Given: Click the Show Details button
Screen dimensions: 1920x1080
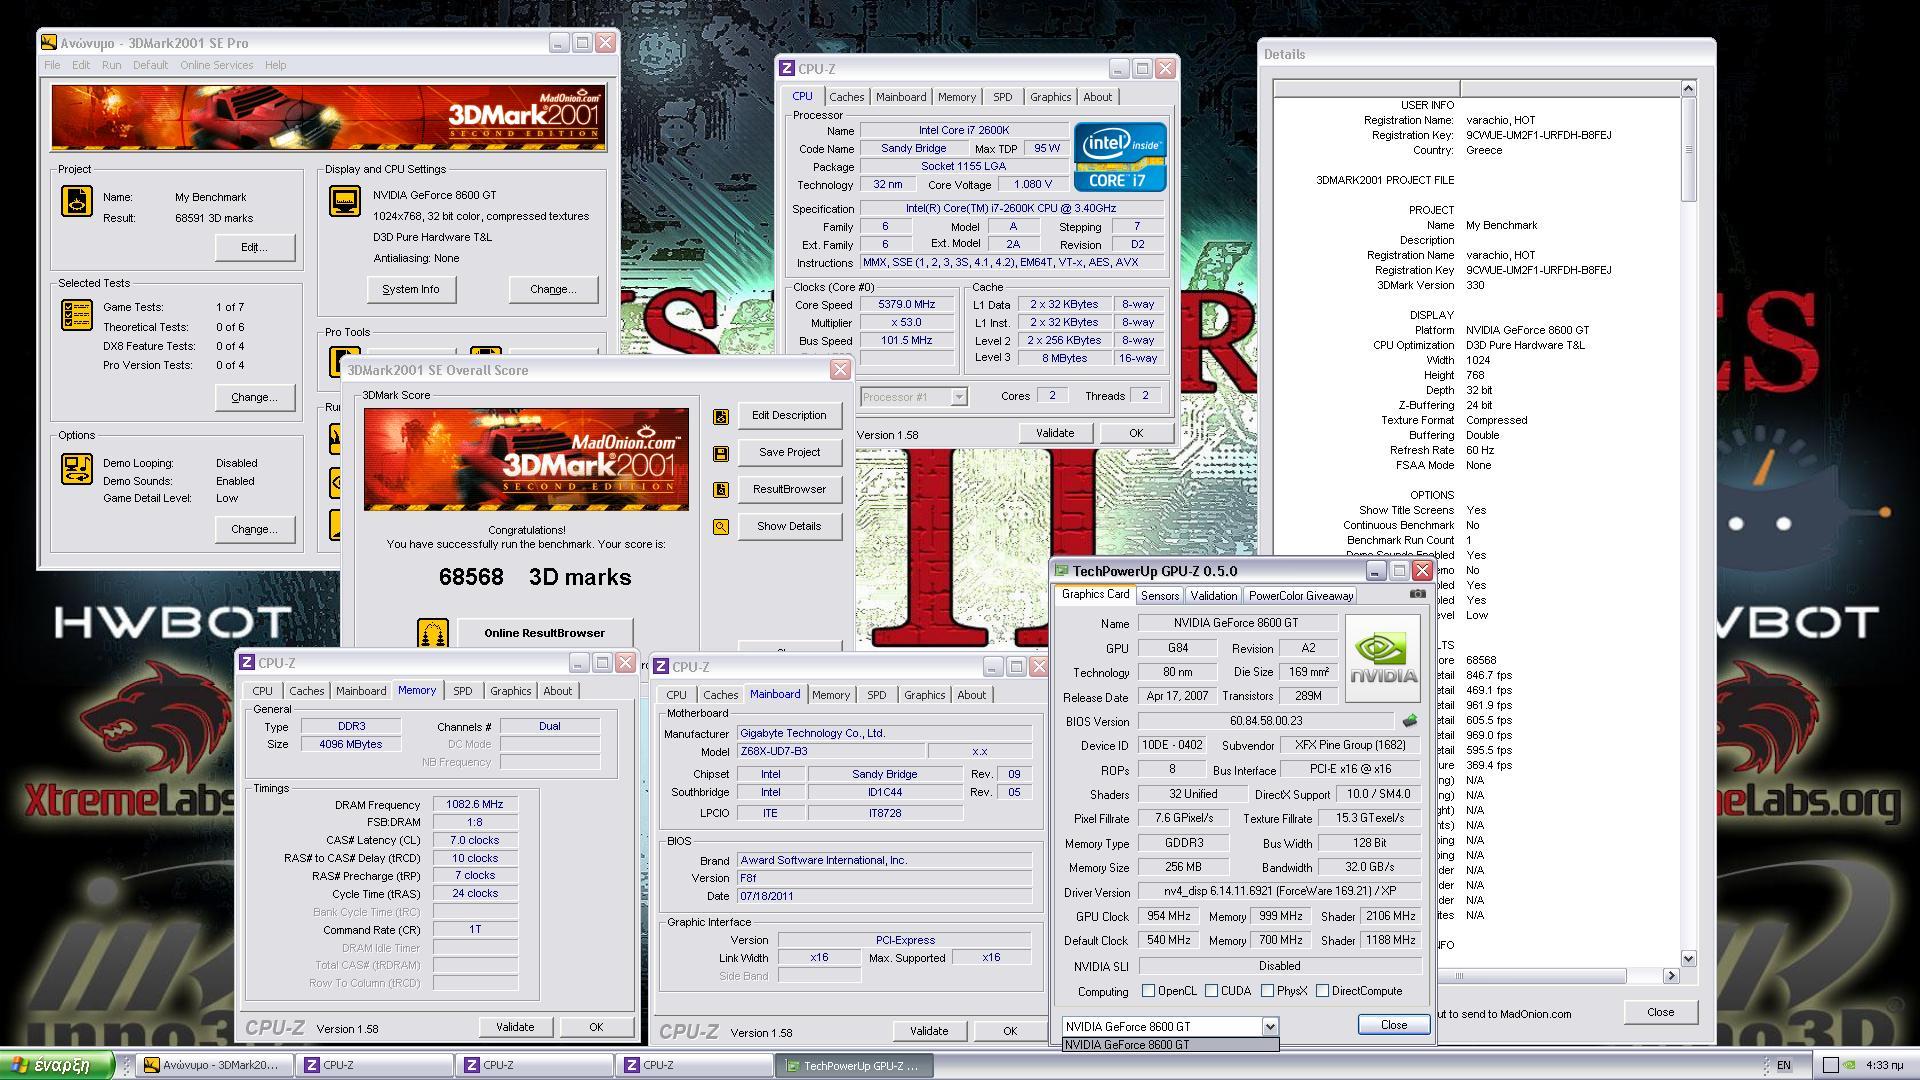Looking at the screenshot, I should (789, 526).
